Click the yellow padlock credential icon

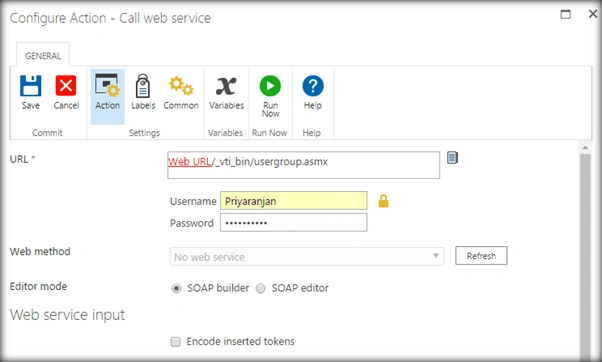pos(383,201)
